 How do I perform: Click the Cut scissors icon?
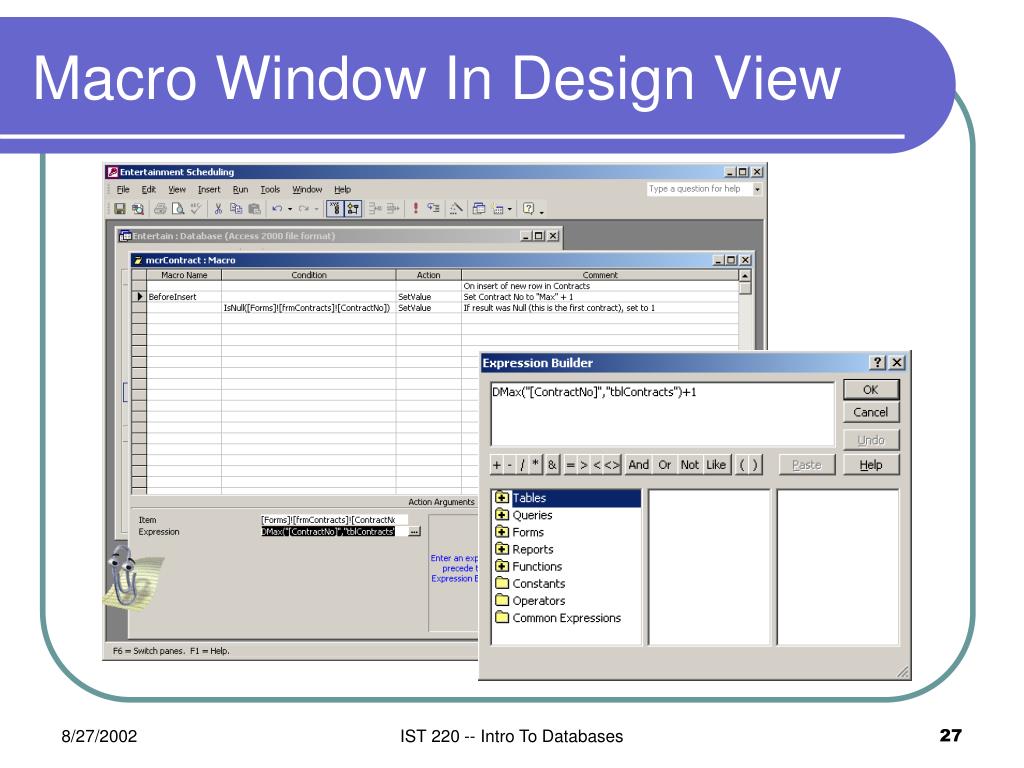[218, 209]
